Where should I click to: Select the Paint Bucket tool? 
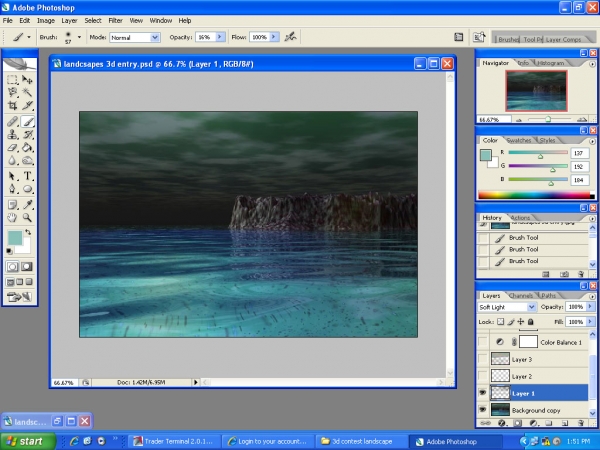click(x=27, y=147)
